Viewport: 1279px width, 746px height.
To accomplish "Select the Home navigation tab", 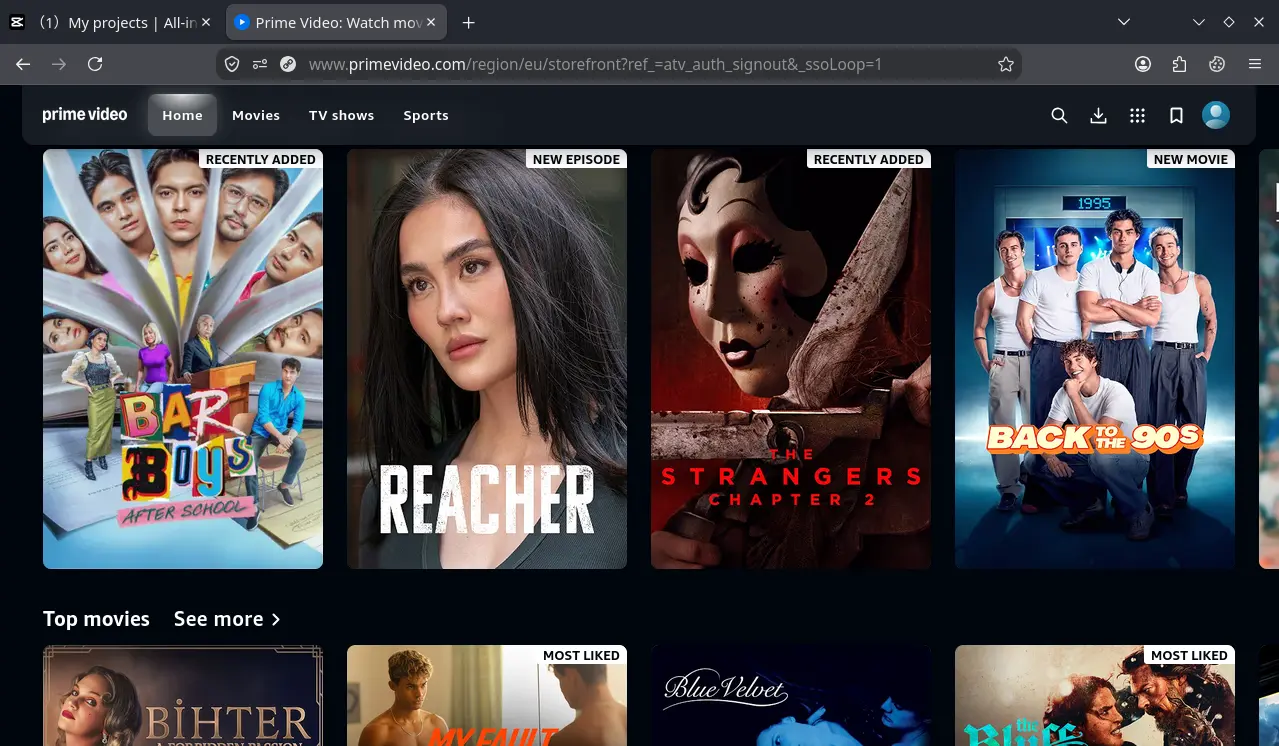I will 182,115.
